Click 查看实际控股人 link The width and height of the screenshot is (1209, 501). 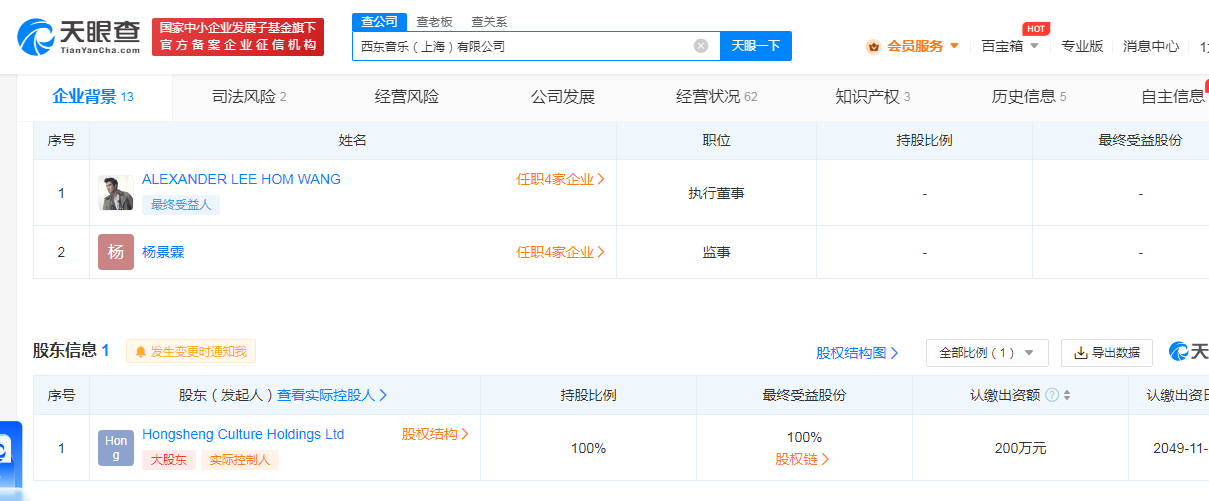click(333, 395)
